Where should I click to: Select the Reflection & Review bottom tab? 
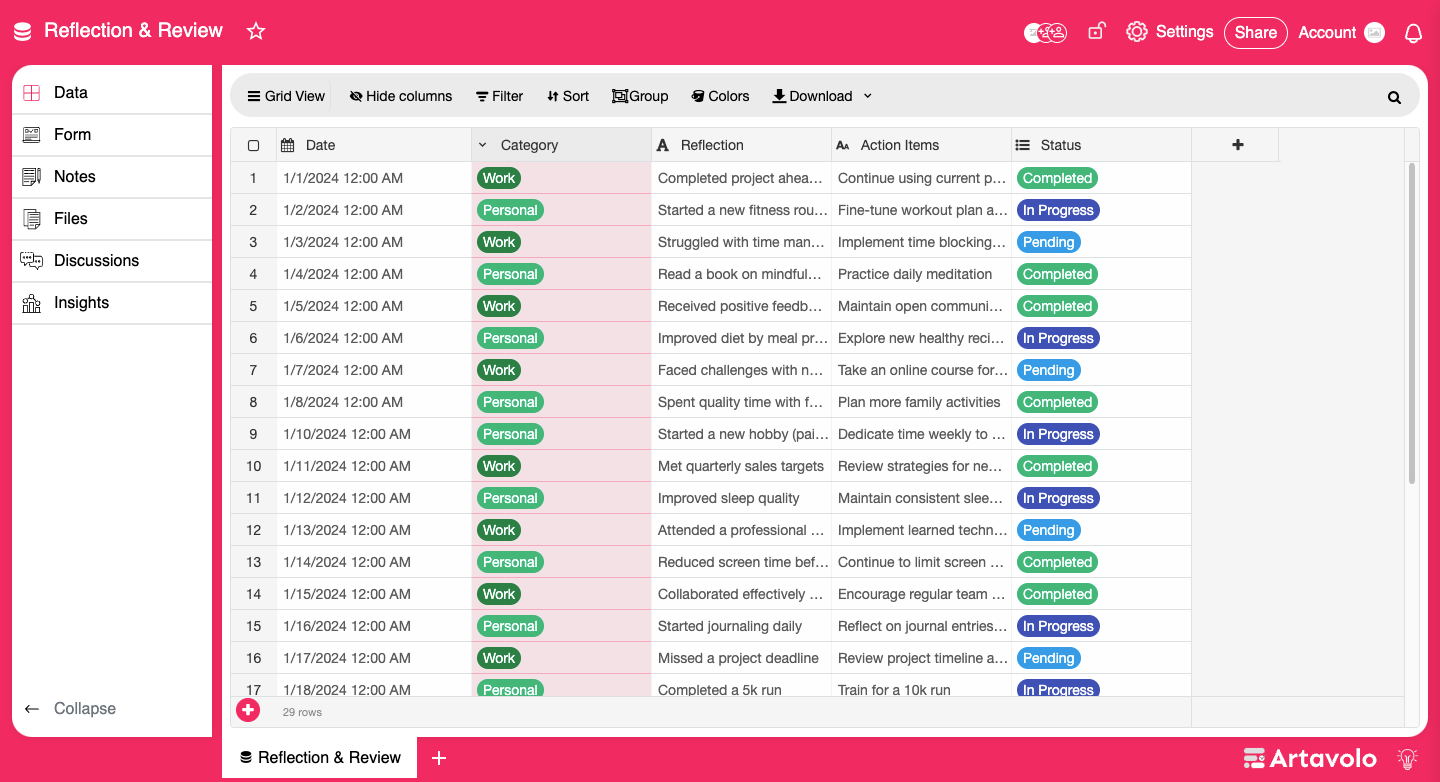click(320, 758)
